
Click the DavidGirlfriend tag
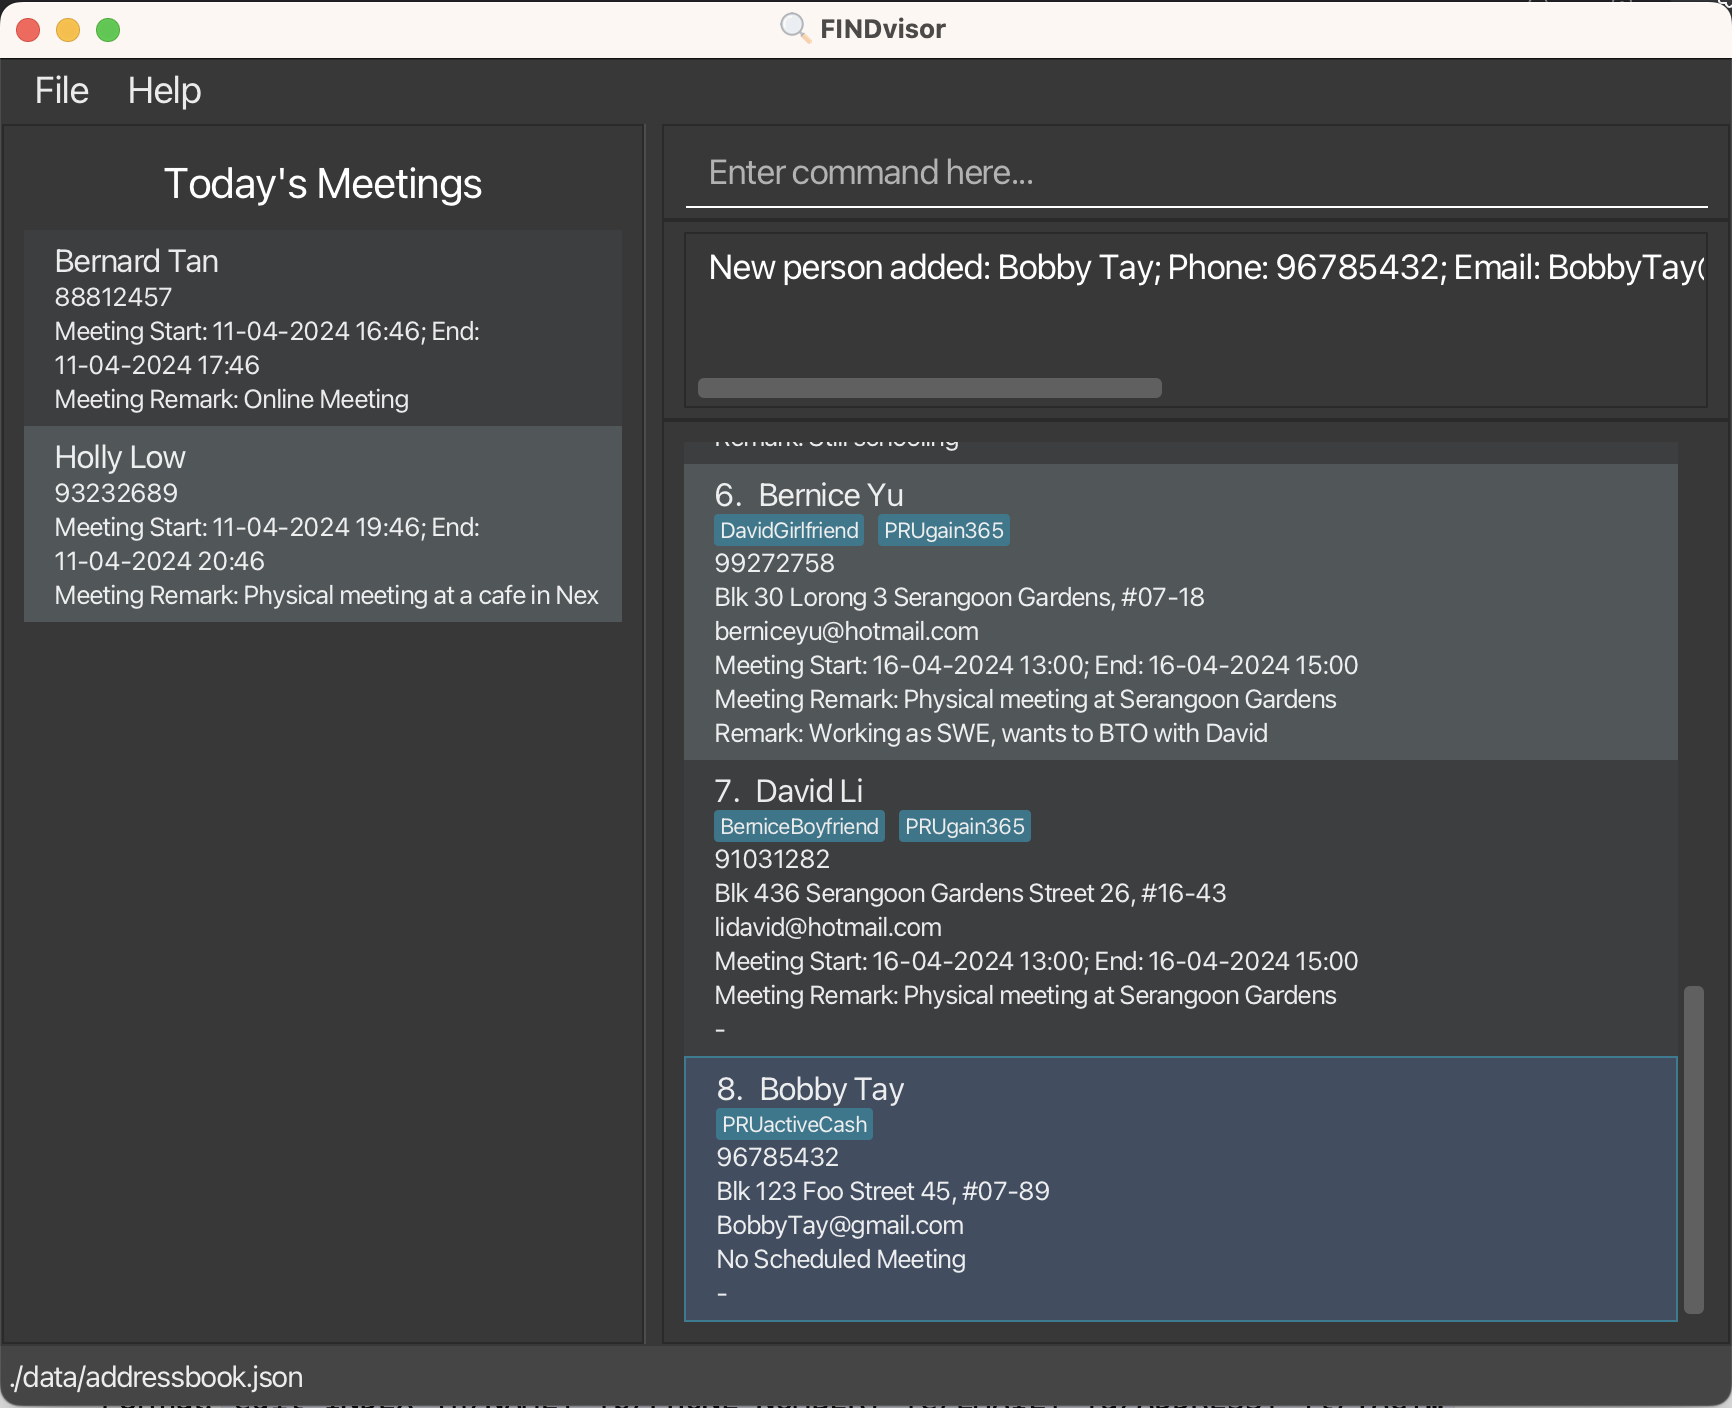(789, 530)
